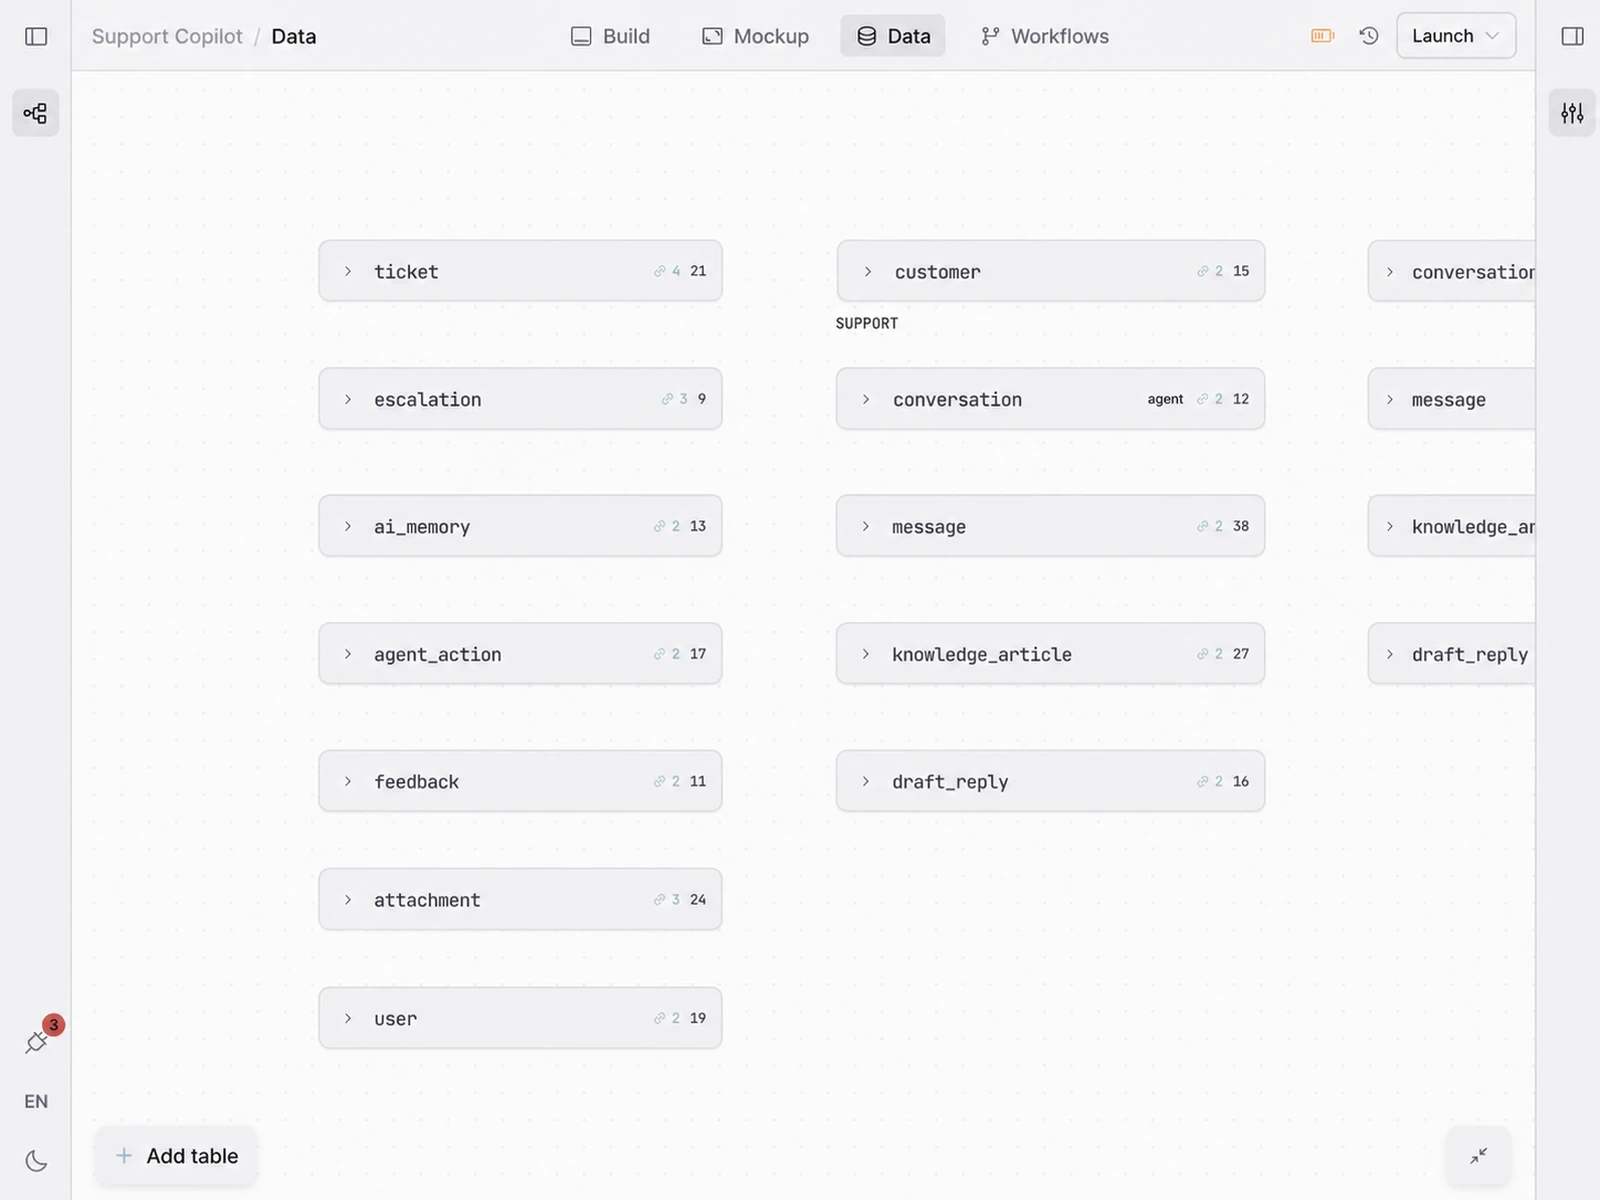1600x1200 pixels.
Task: Click the escalation relation link icon
Action: 667,399
